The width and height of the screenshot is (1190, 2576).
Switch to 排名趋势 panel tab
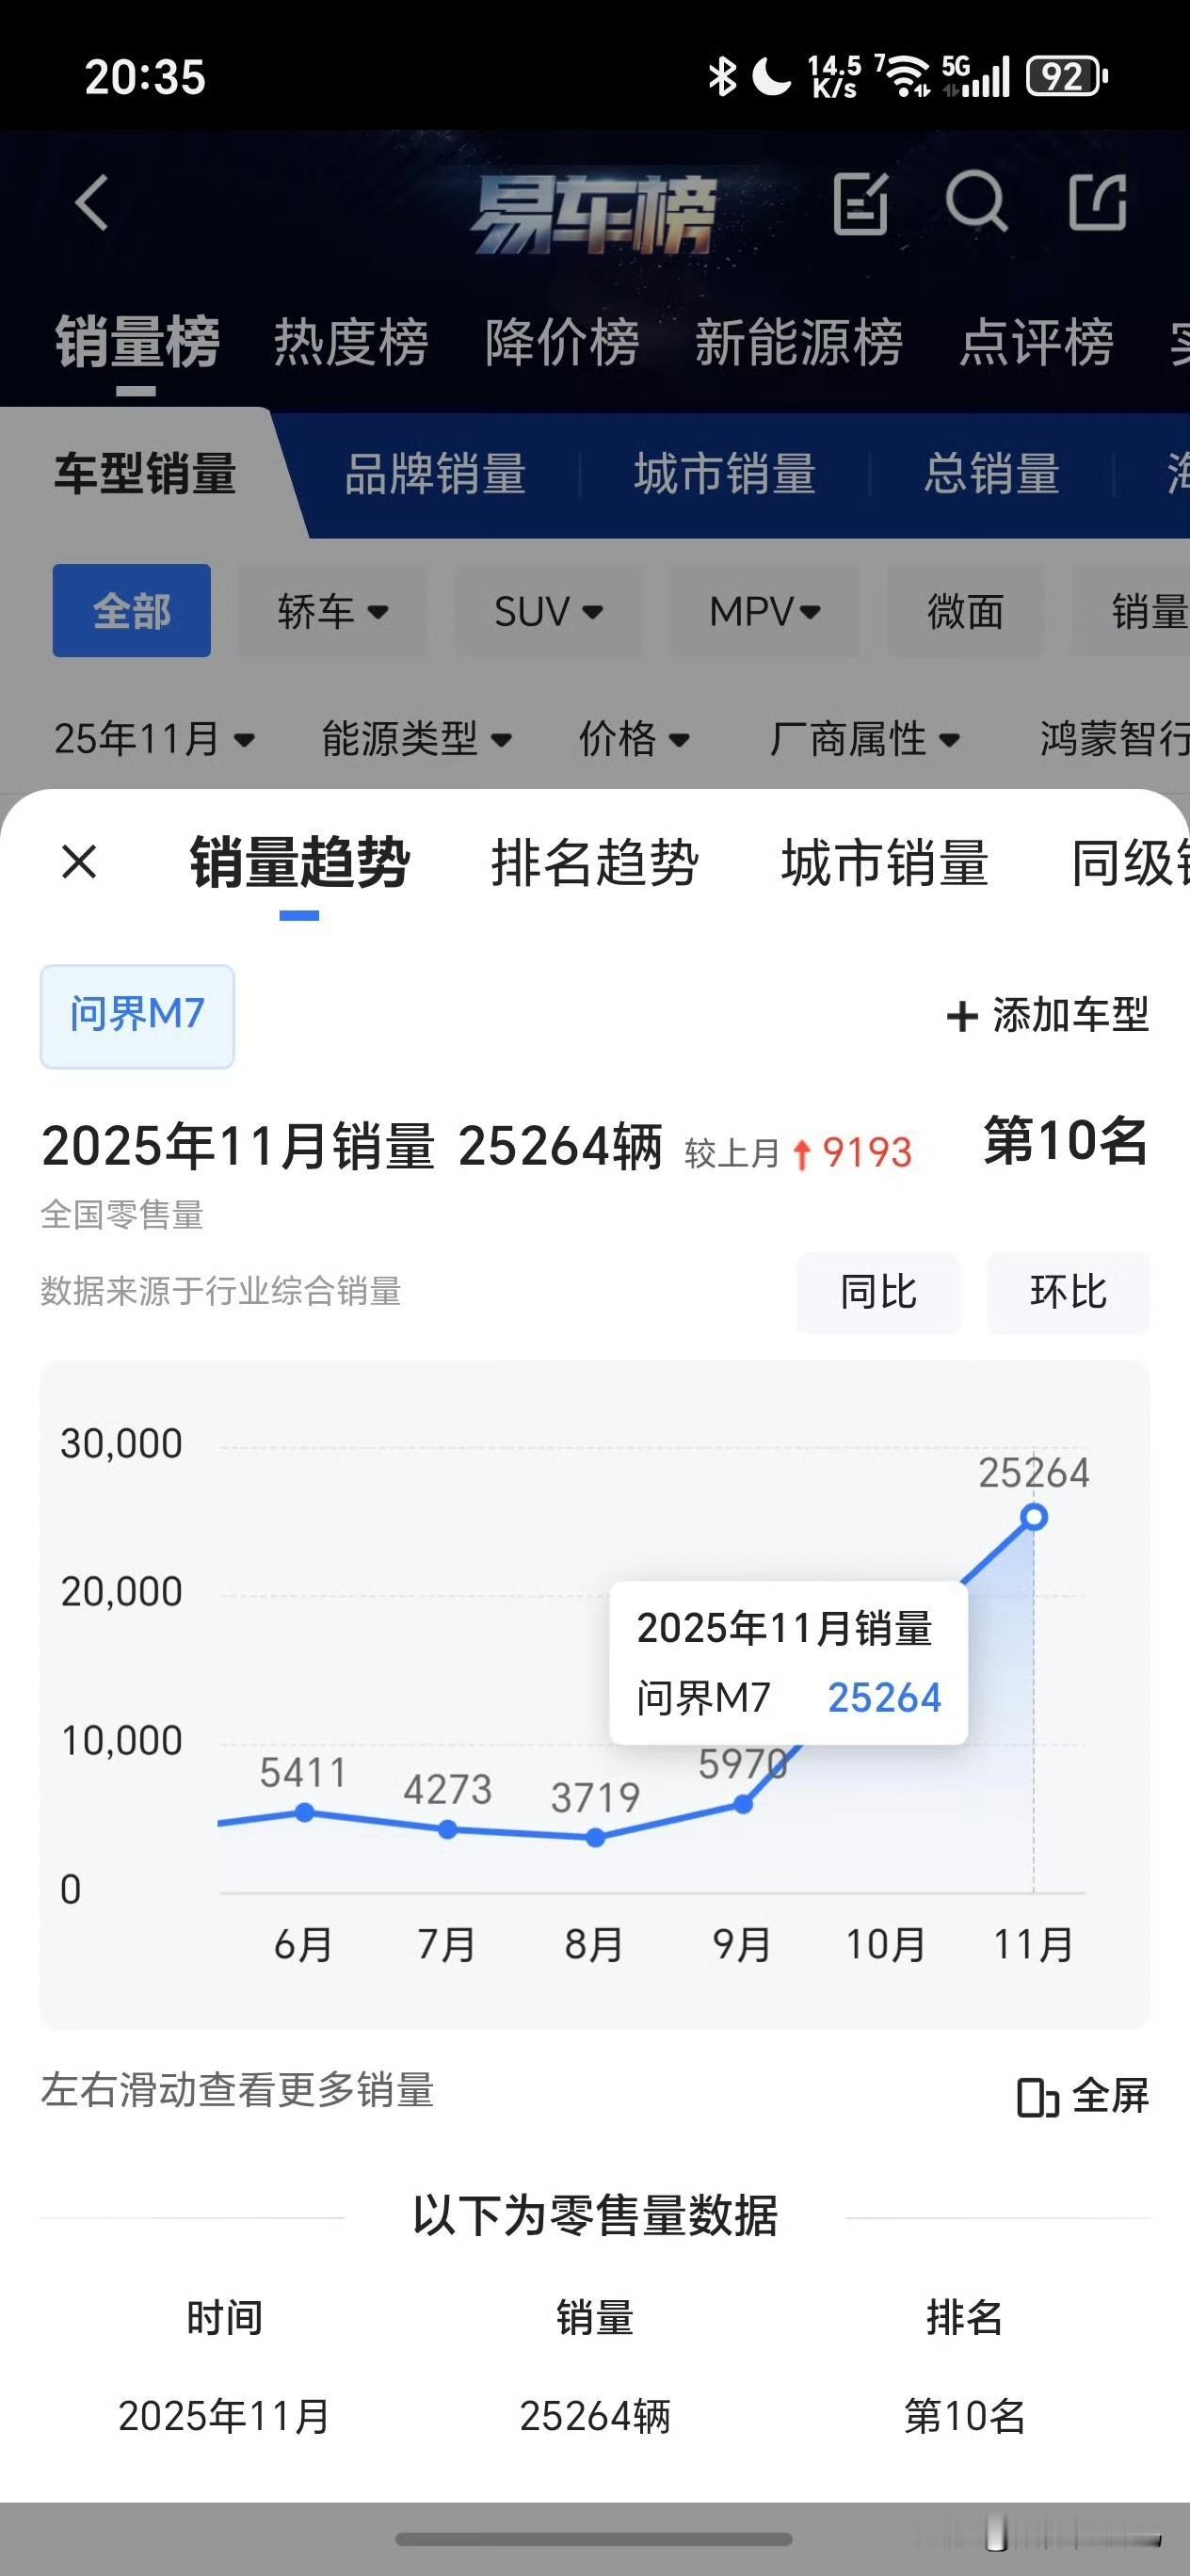pyautogui.click(x=594, y=862)
